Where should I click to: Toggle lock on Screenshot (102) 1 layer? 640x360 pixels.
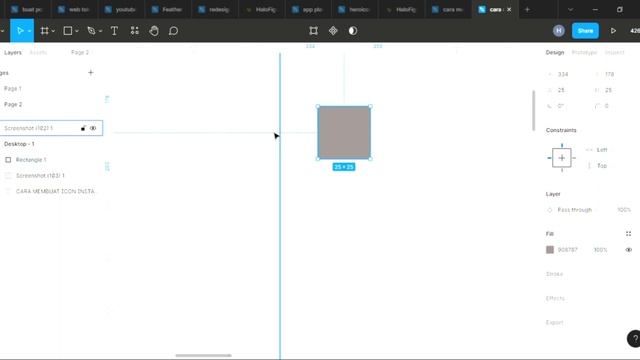(83, 128)
